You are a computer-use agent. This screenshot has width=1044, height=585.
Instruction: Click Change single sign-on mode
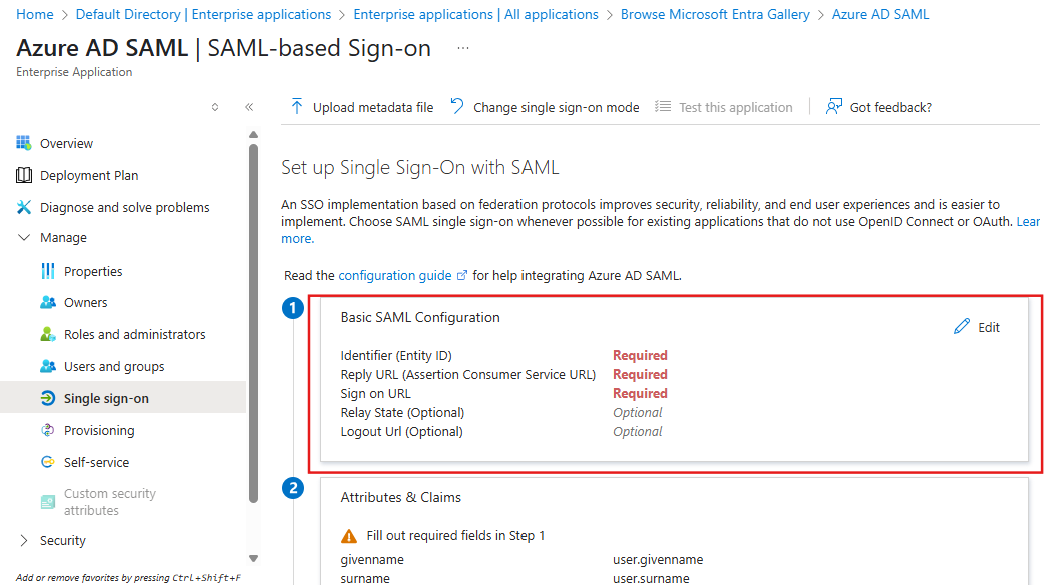click(544, 107)
